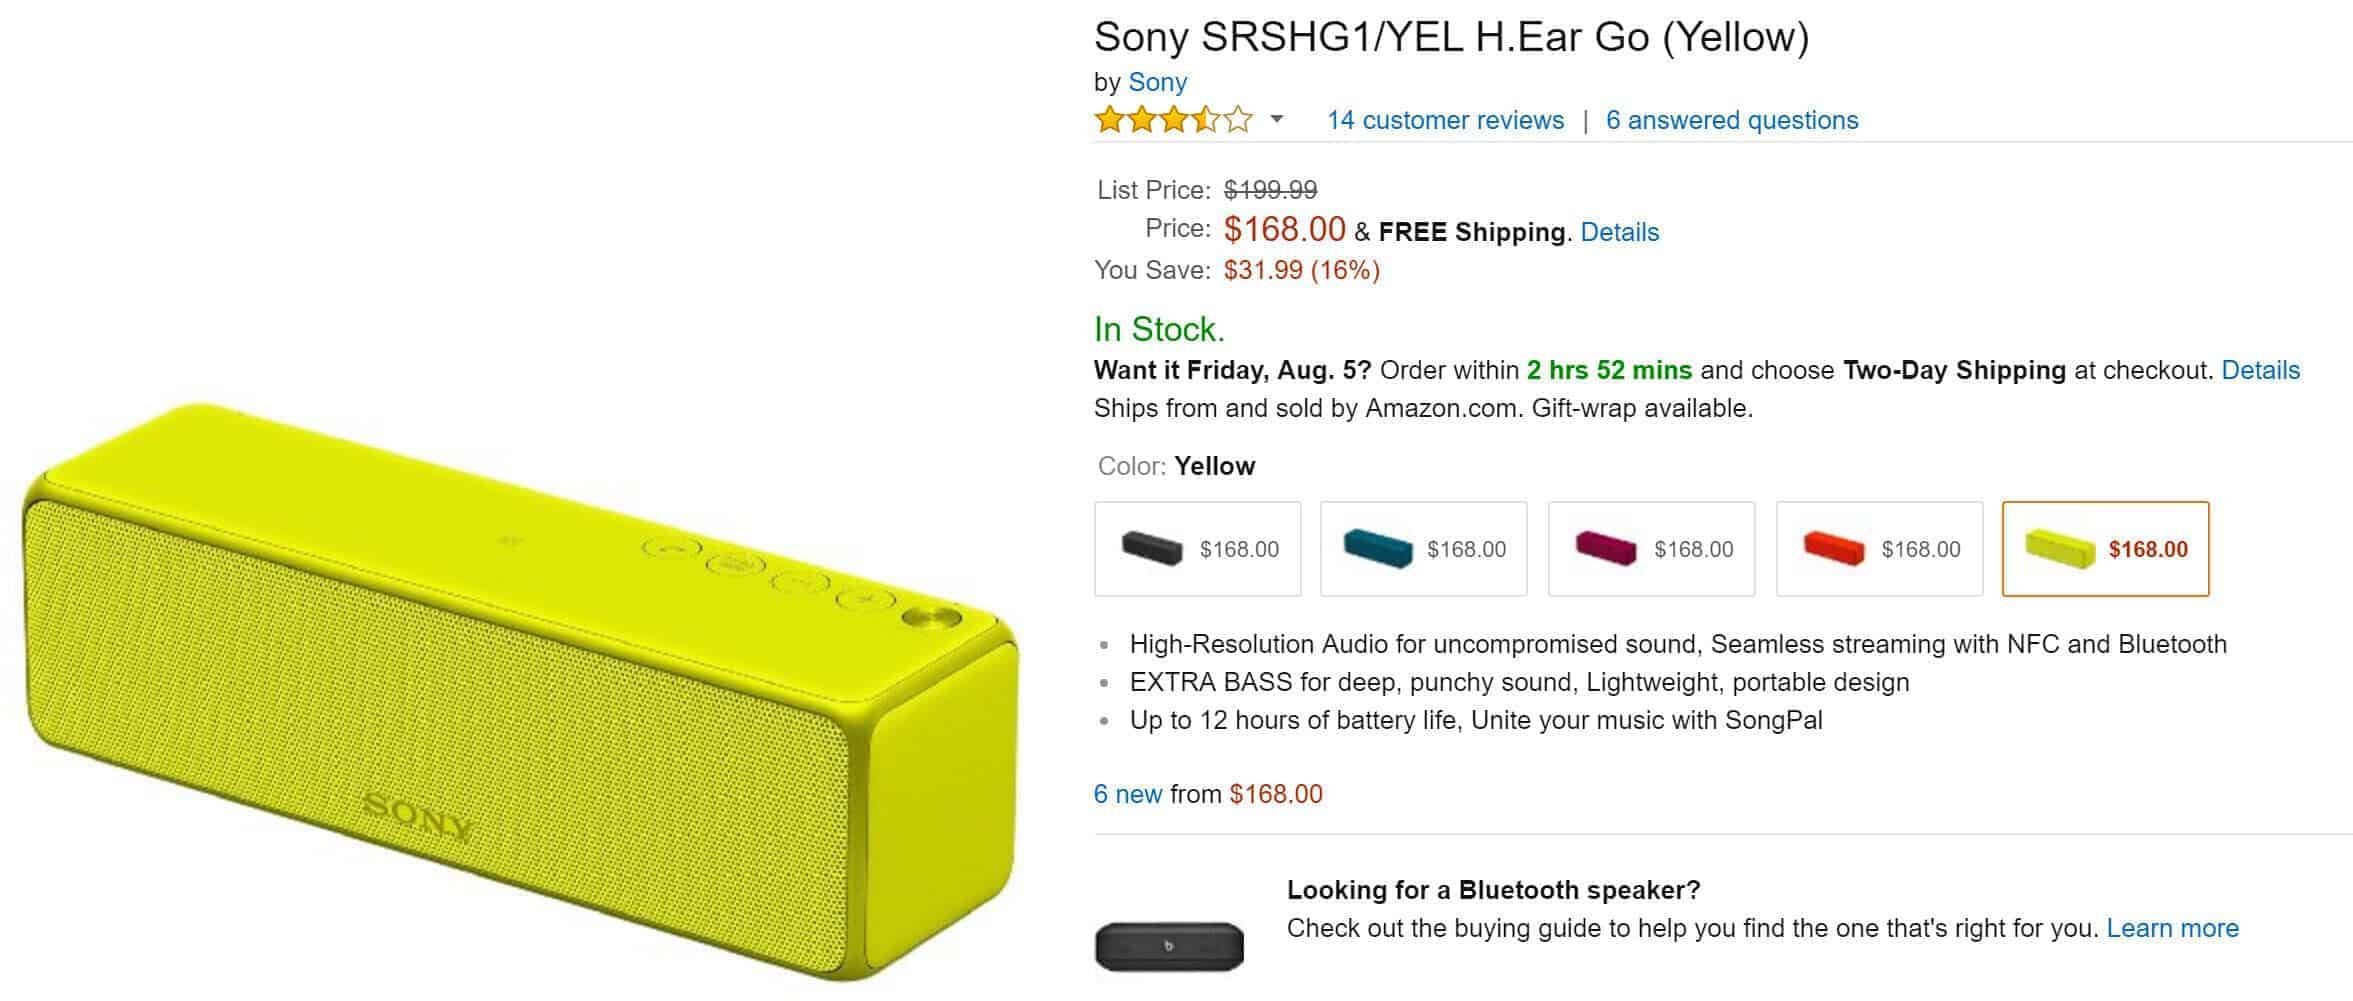
Task: Click the $168.00 offer price in 6 new
Action: click(x=1276, y=794)
